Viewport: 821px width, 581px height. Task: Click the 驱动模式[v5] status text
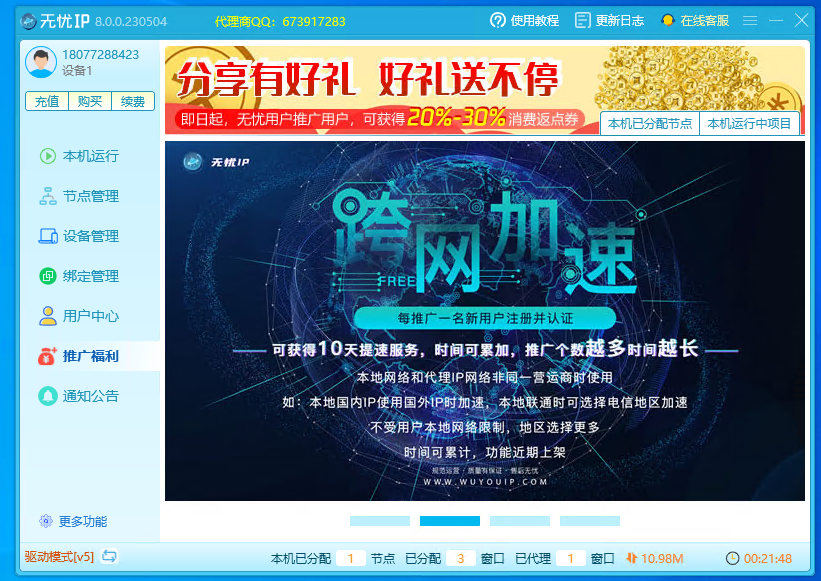click(59, 556)
